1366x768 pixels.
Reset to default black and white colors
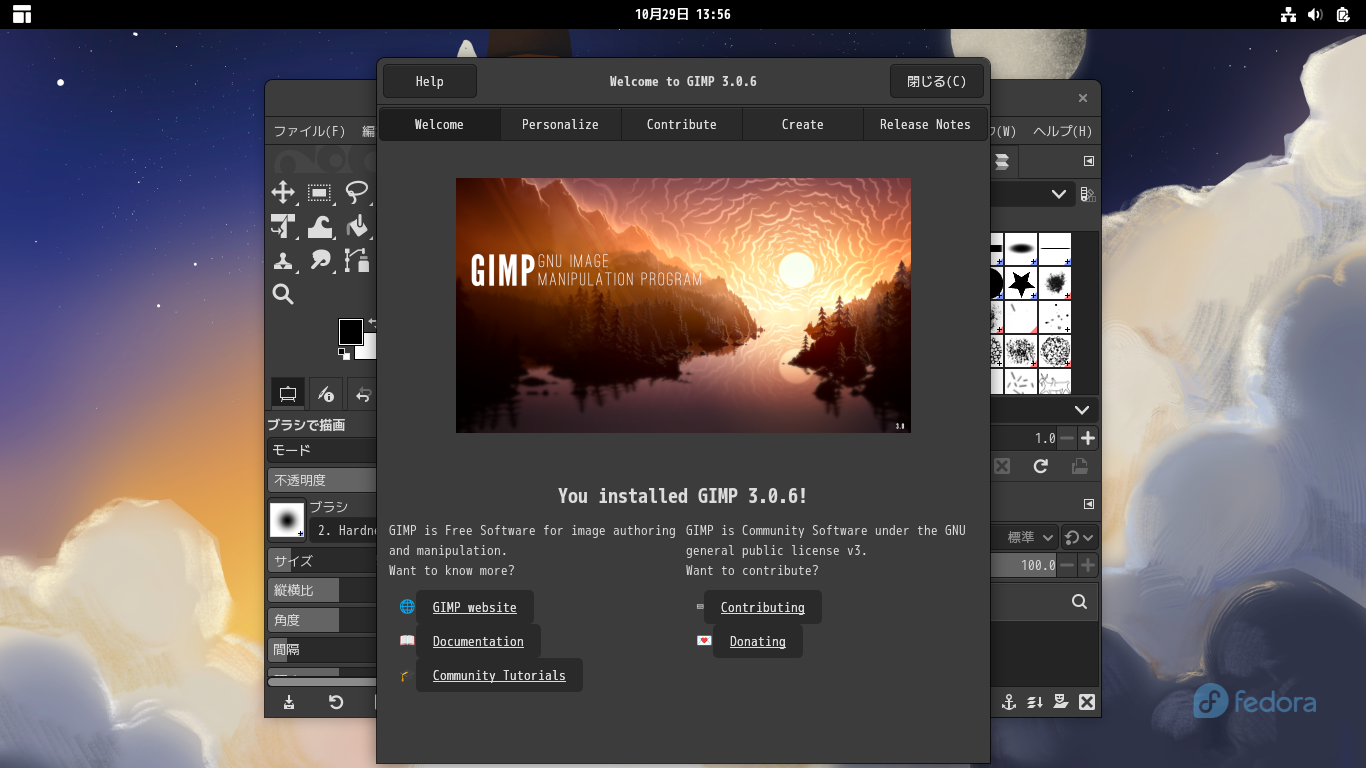(x=343, y=354)
